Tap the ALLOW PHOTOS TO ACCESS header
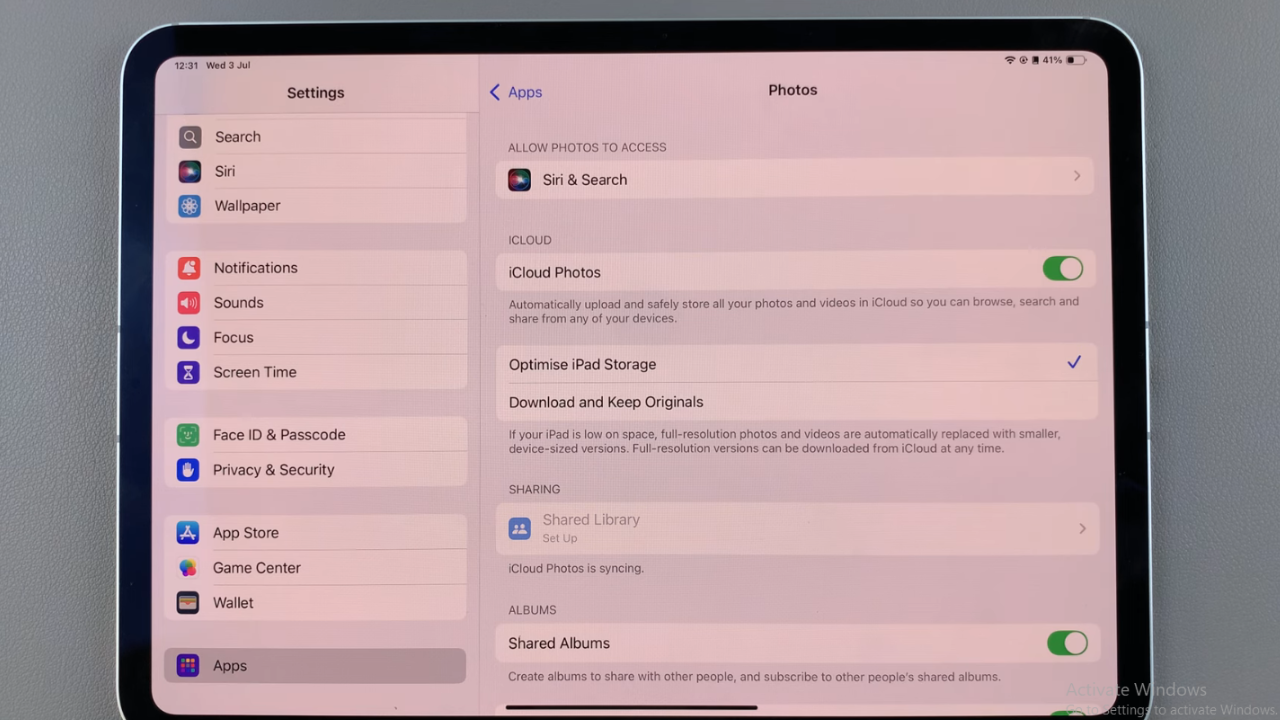 coord(587,148)
